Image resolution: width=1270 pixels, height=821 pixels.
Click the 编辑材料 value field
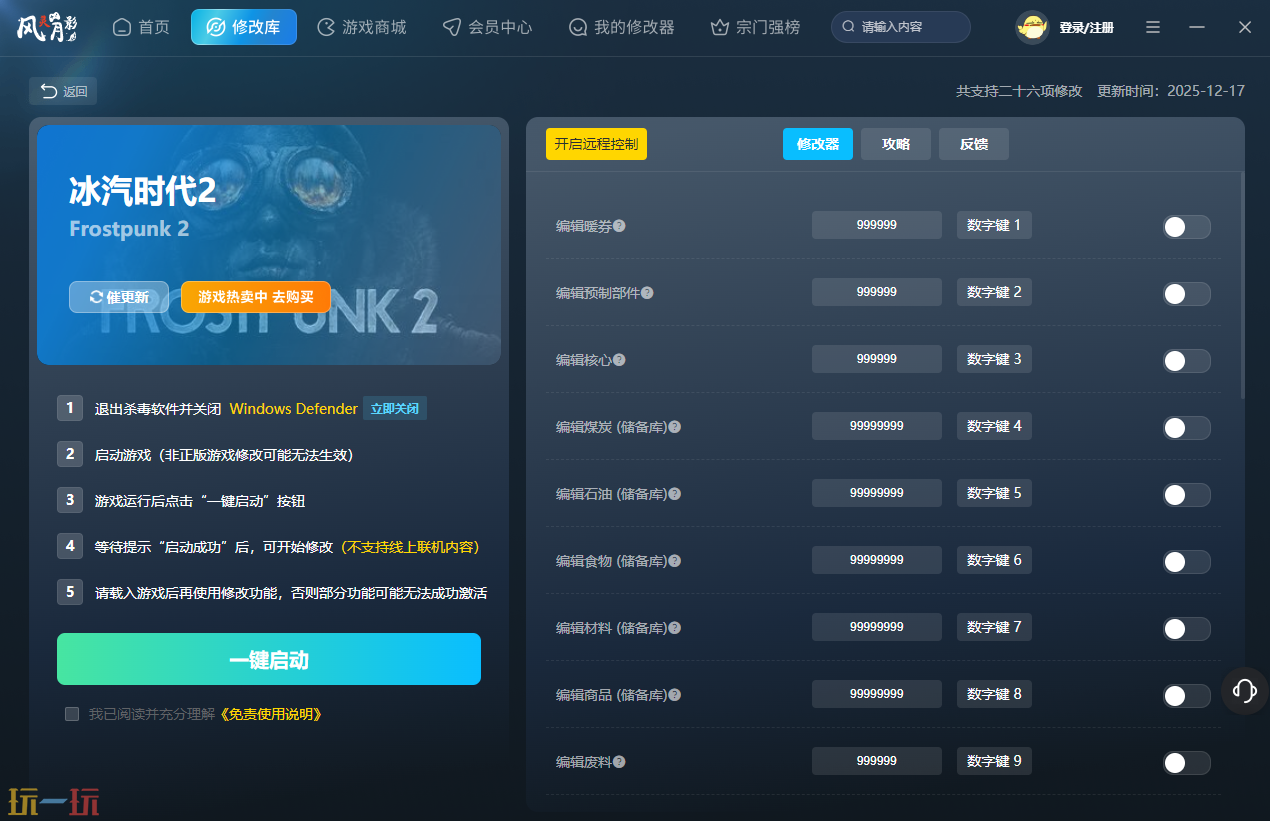click(877, 627)
